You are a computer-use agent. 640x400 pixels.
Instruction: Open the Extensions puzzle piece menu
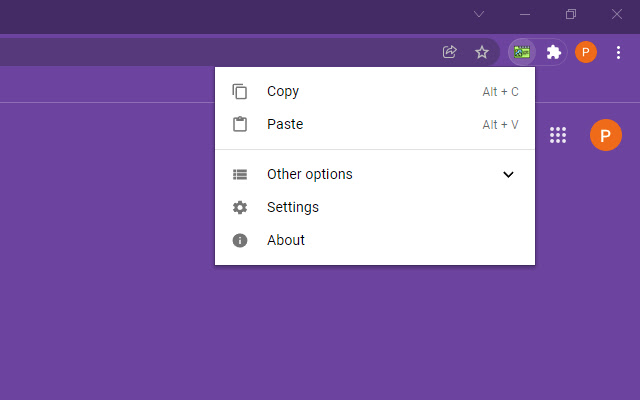pos(553,52)
